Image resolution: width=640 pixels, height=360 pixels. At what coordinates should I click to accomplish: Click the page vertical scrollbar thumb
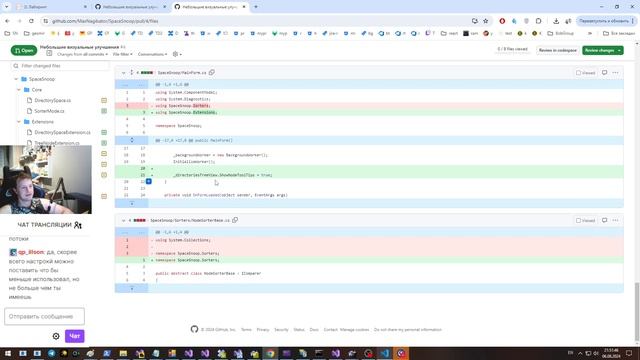click(637, 312)
